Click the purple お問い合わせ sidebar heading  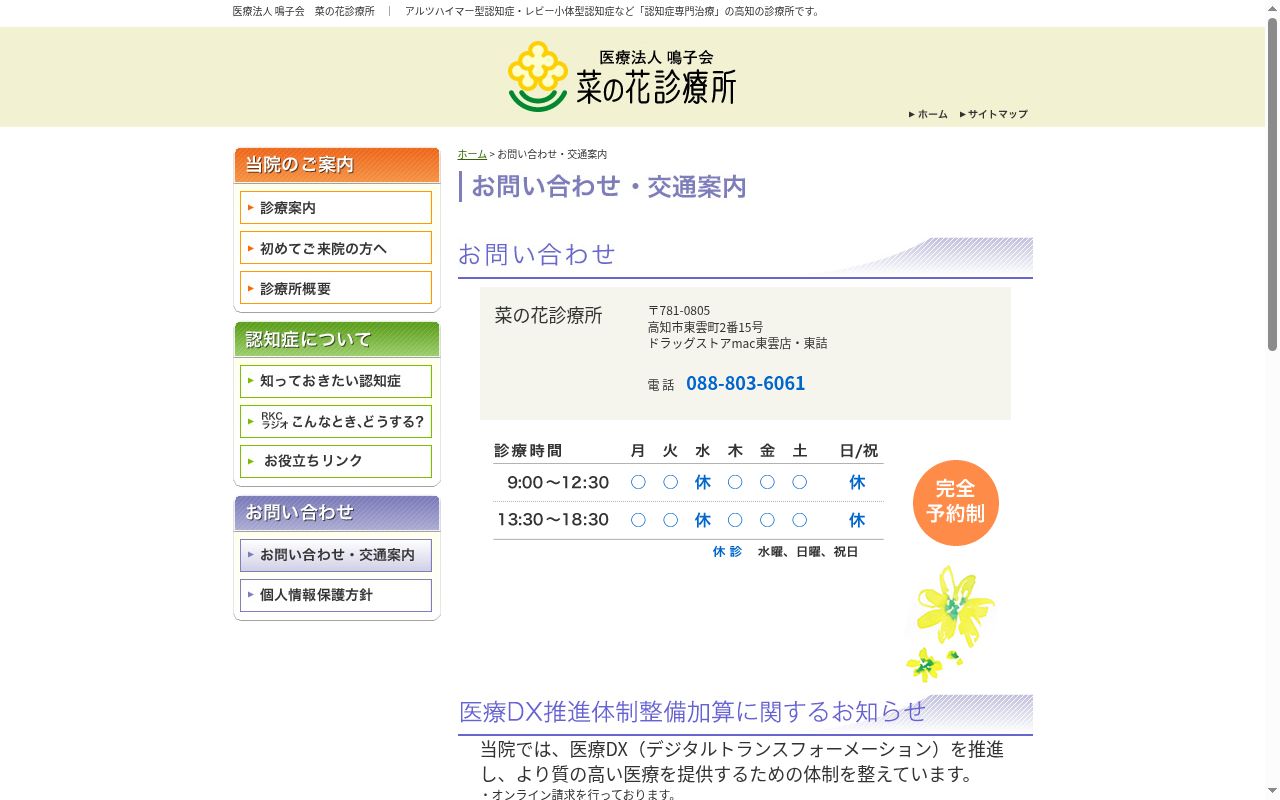(x=337, y=513)
